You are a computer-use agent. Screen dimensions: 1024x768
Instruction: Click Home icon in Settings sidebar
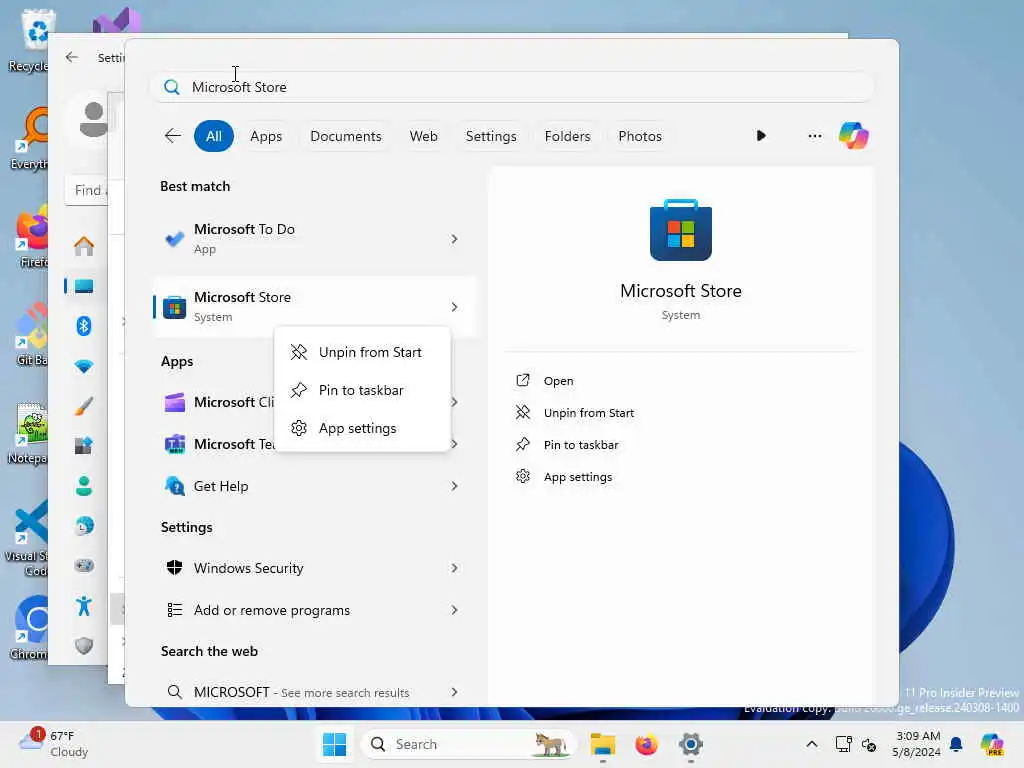tap(84, 246)
